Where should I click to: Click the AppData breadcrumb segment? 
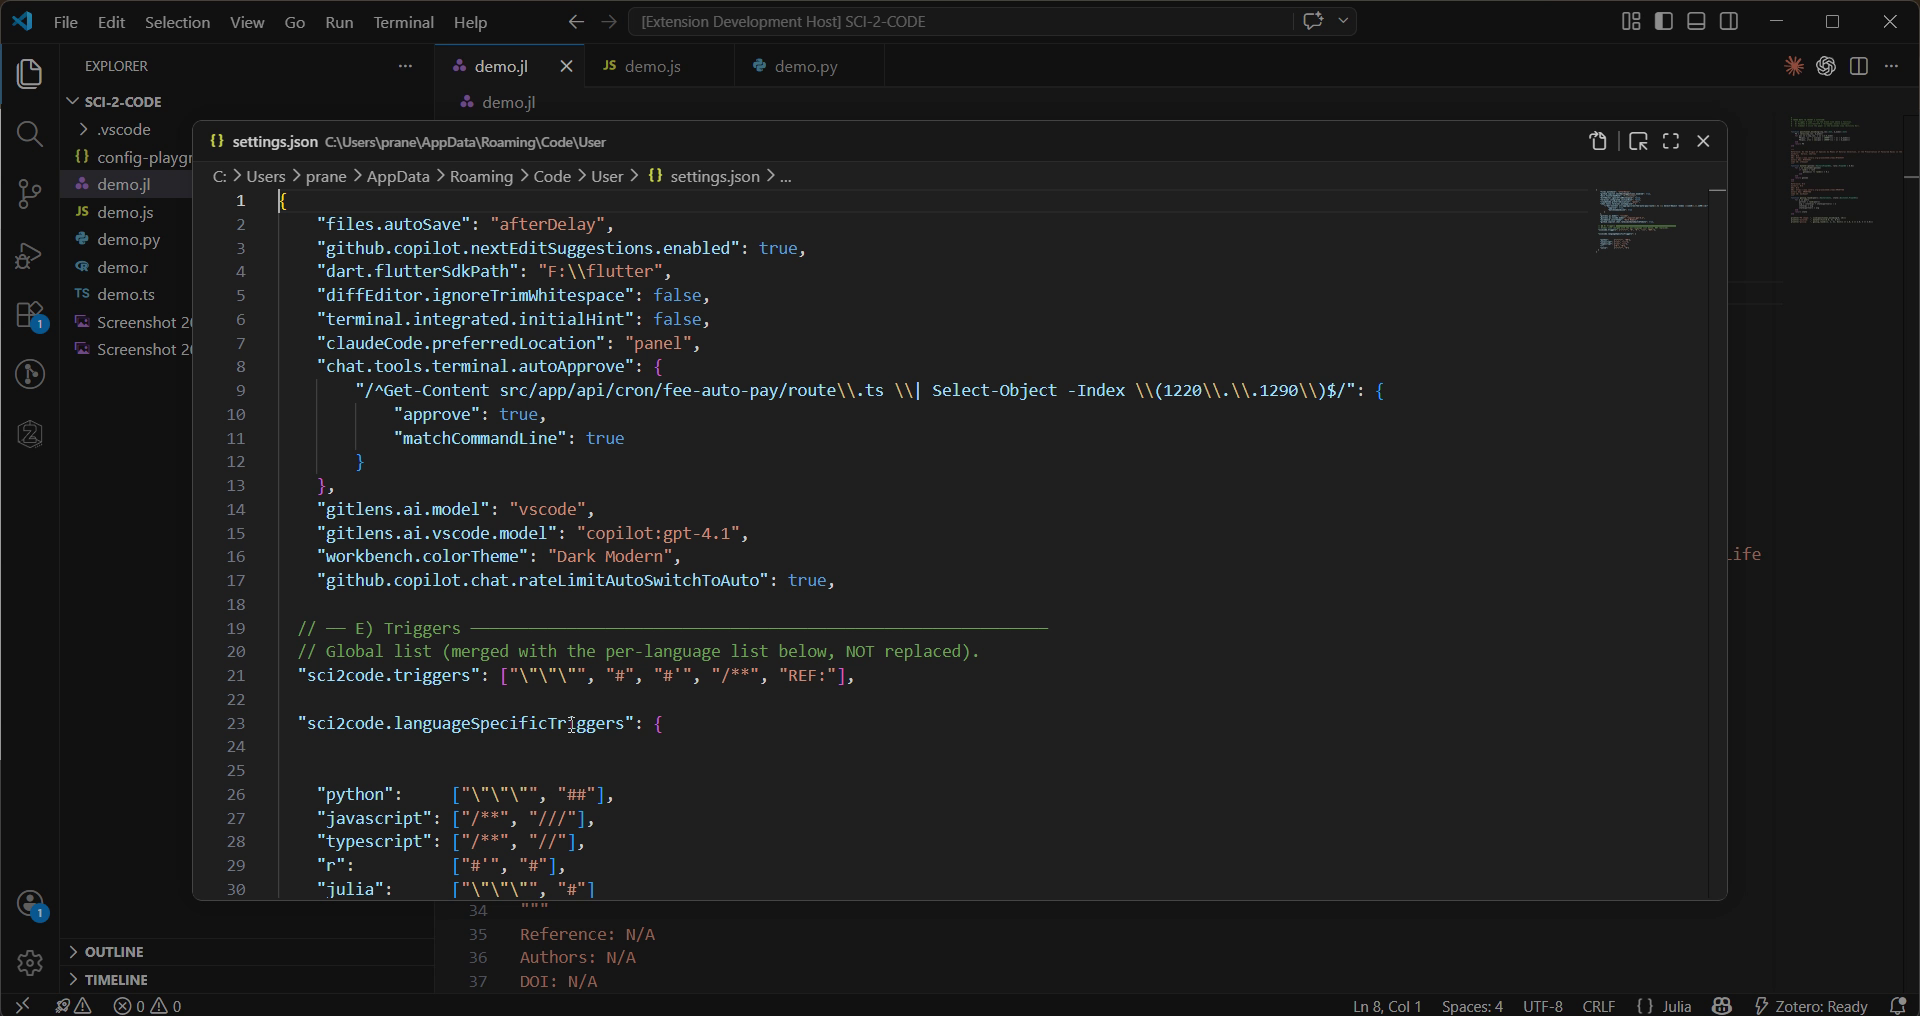(x=398, y=177)
